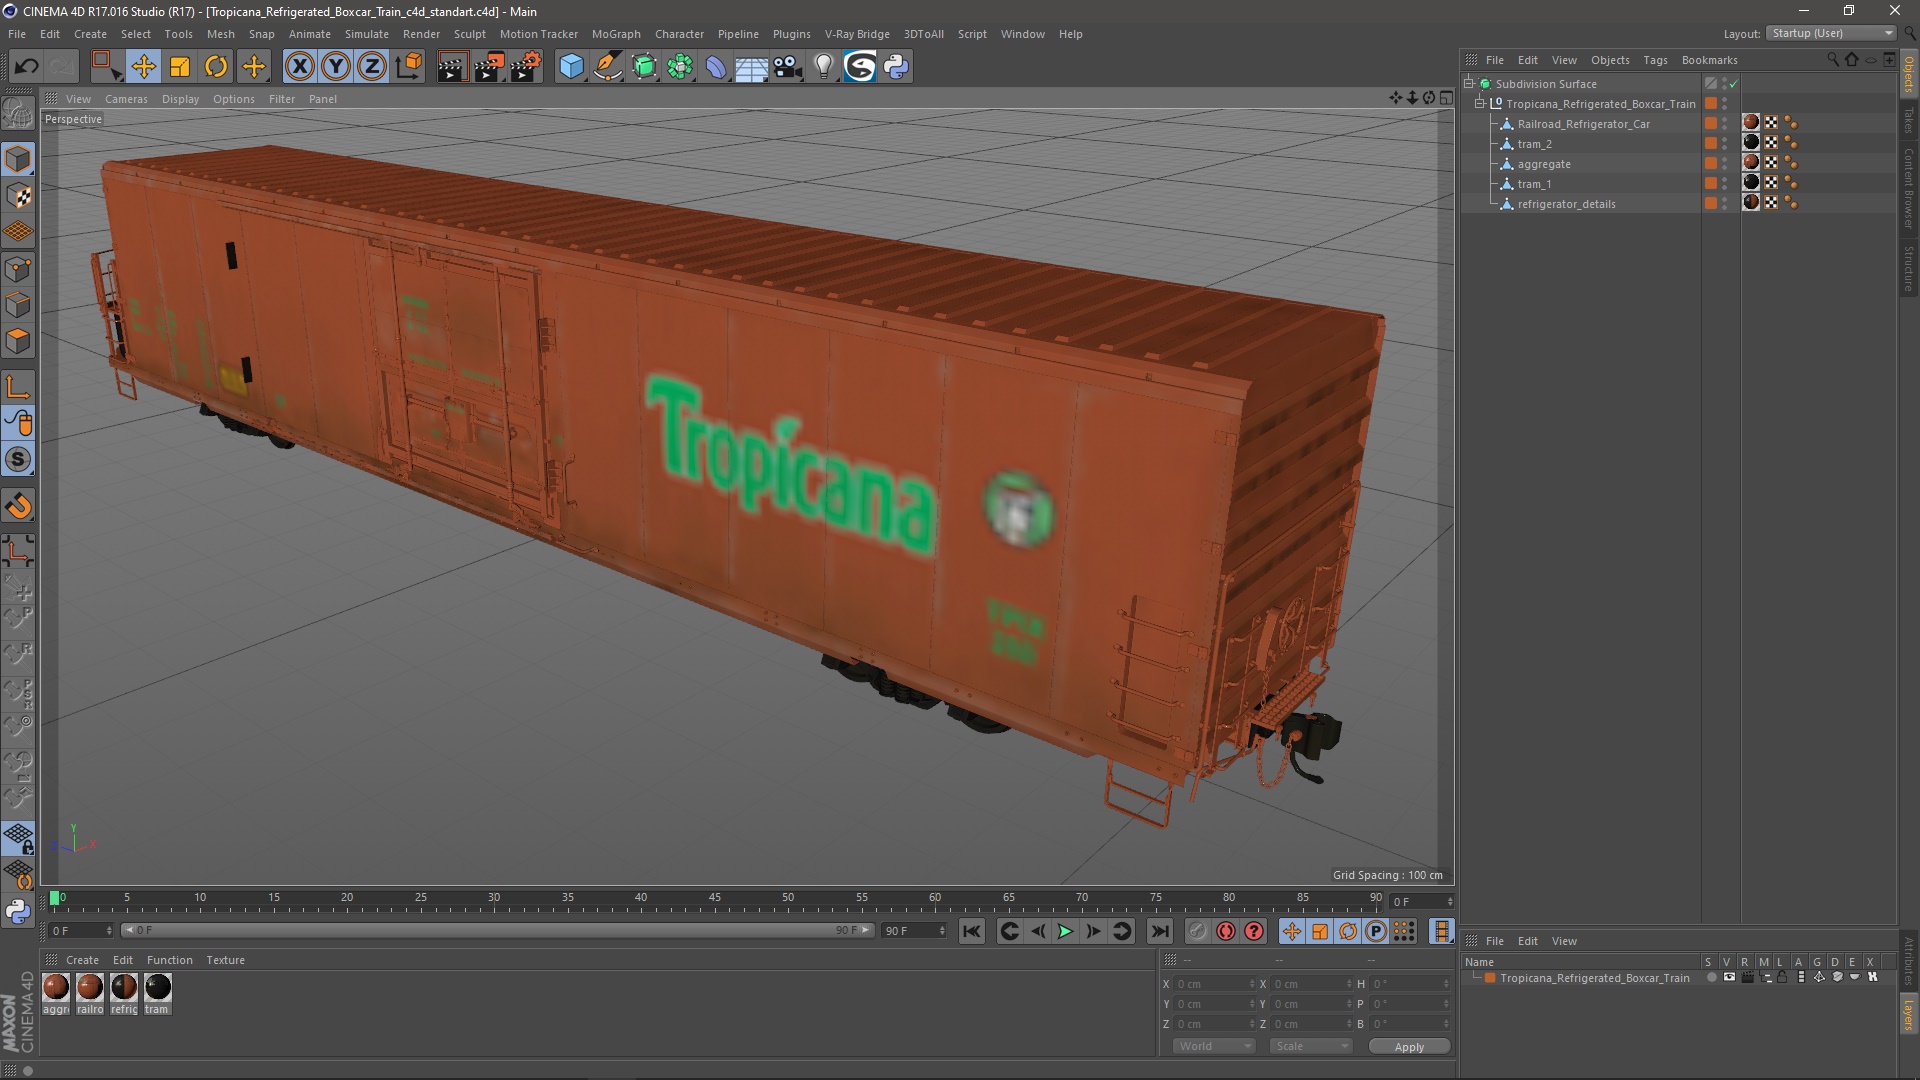Add a light object
The image size is (1920, 1080).
824,67
